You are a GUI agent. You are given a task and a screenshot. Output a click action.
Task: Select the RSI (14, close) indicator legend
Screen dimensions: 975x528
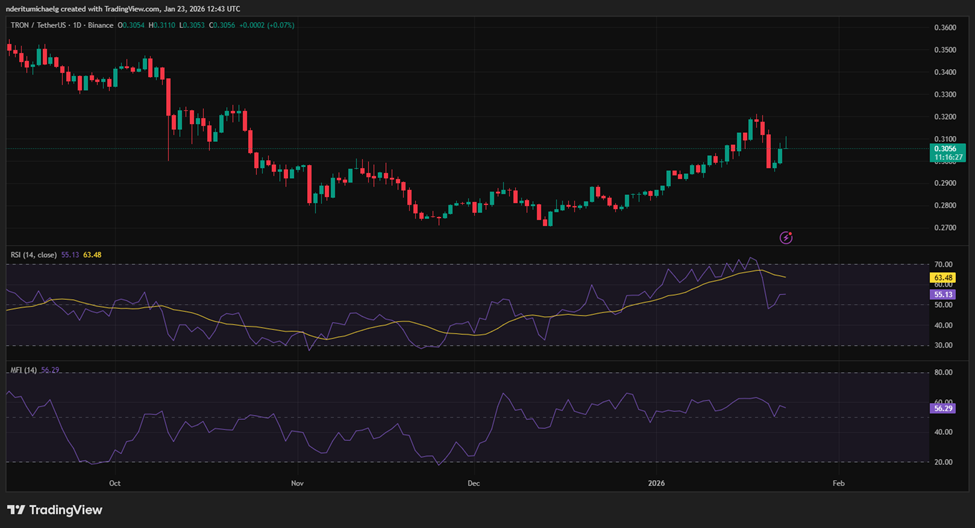[x=31, y=254]
